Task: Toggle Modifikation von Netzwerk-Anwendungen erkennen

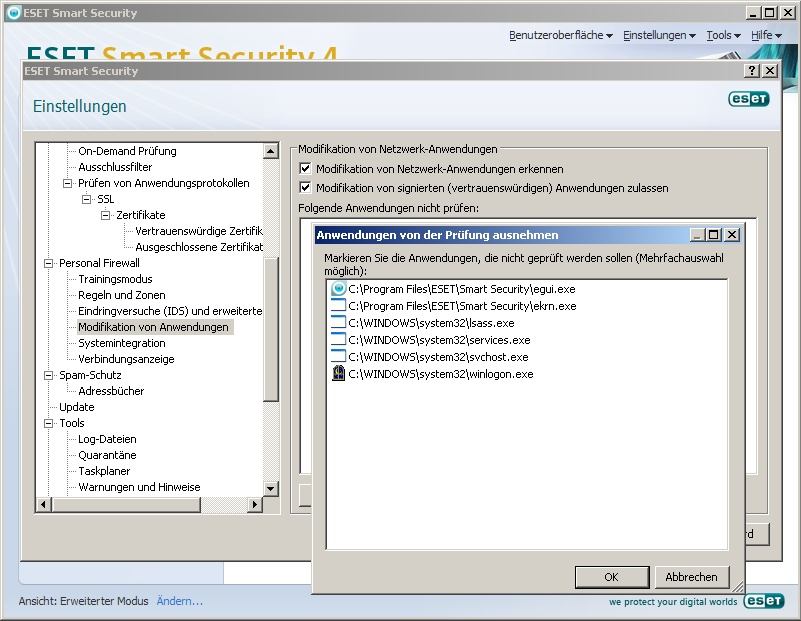Action: (305, 168)
